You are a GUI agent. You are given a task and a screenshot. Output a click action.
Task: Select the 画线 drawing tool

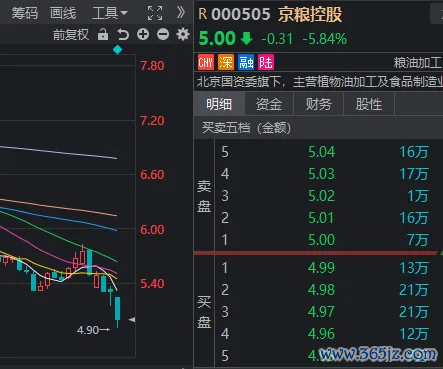pos(63,13)
